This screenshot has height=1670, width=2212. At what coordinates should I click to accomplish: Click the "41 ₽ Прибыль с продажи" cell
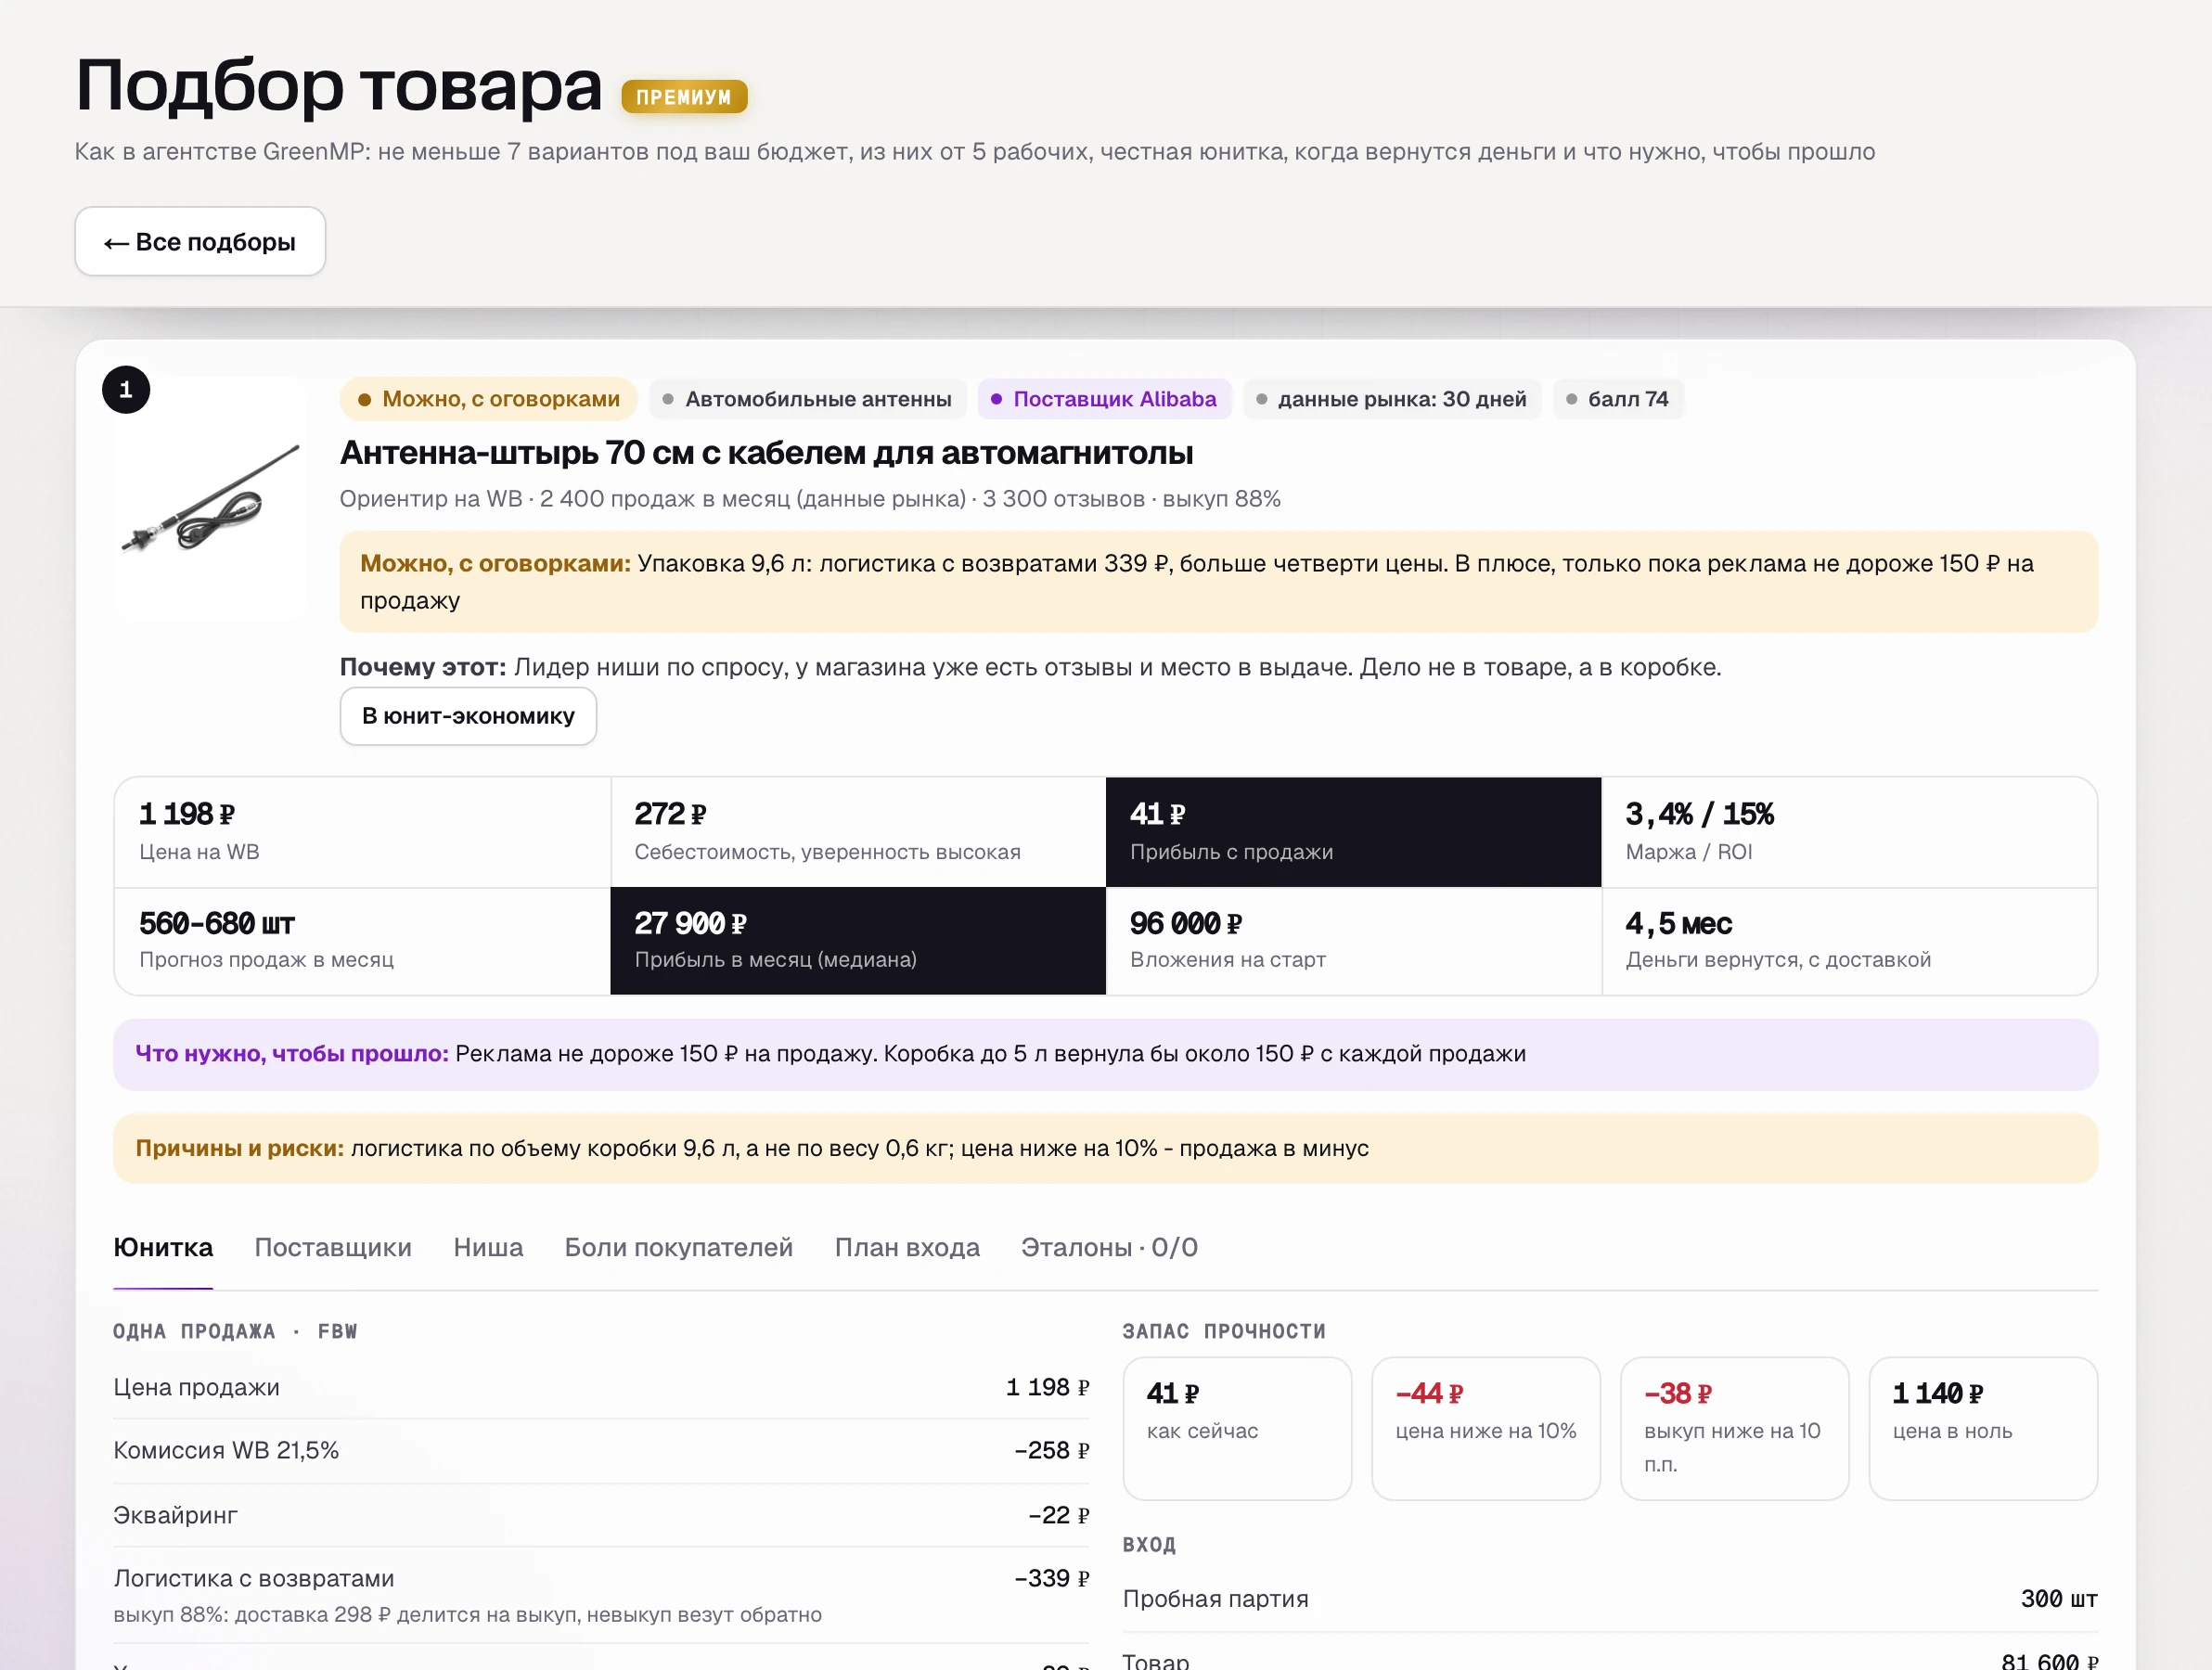tap(1354, 832)
